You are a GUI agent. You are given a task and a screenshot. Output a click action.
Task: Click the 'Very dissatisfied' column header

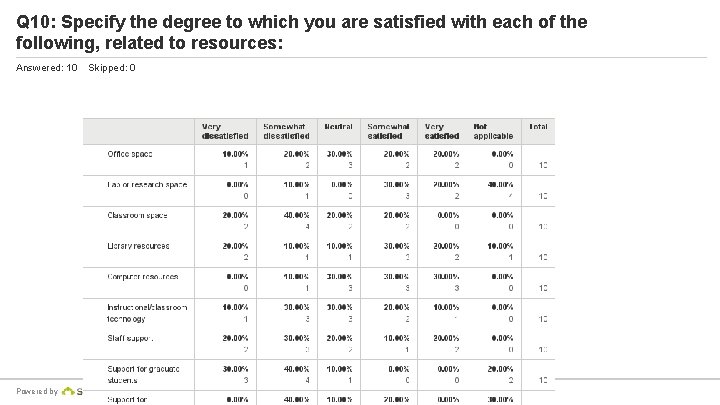225,131
